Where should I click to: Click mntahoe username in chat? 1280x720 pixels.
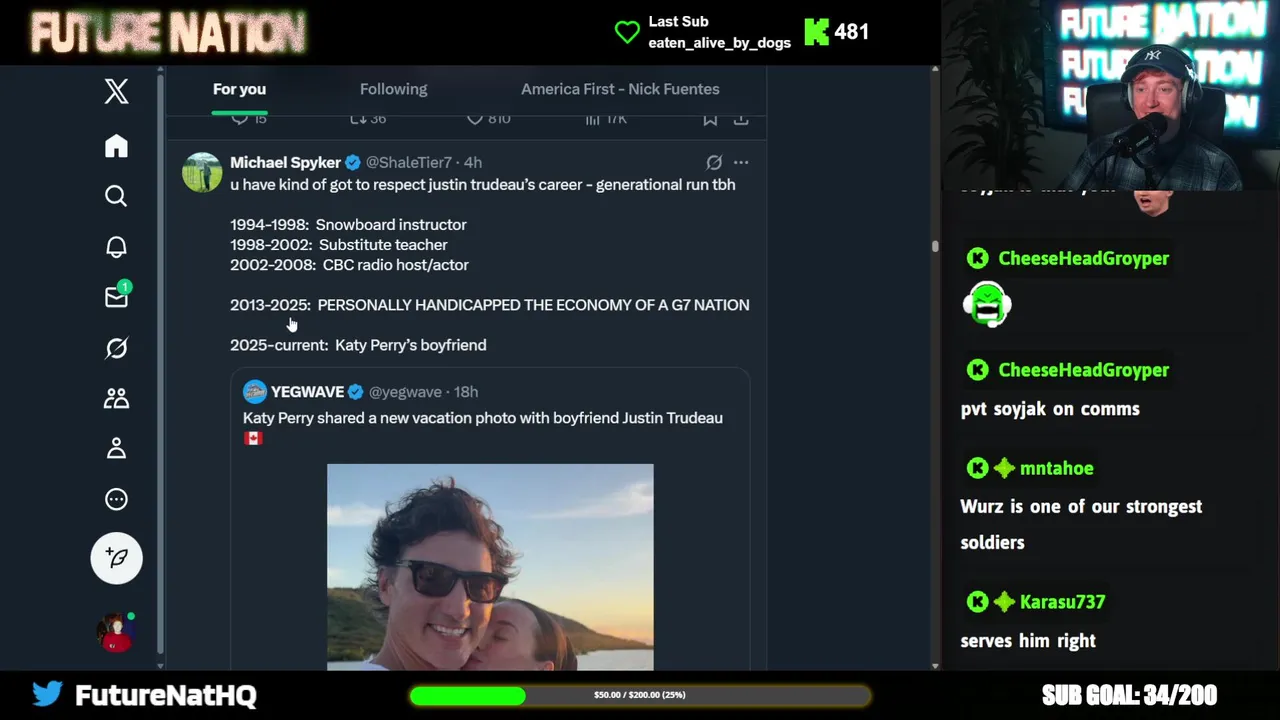1056,468
